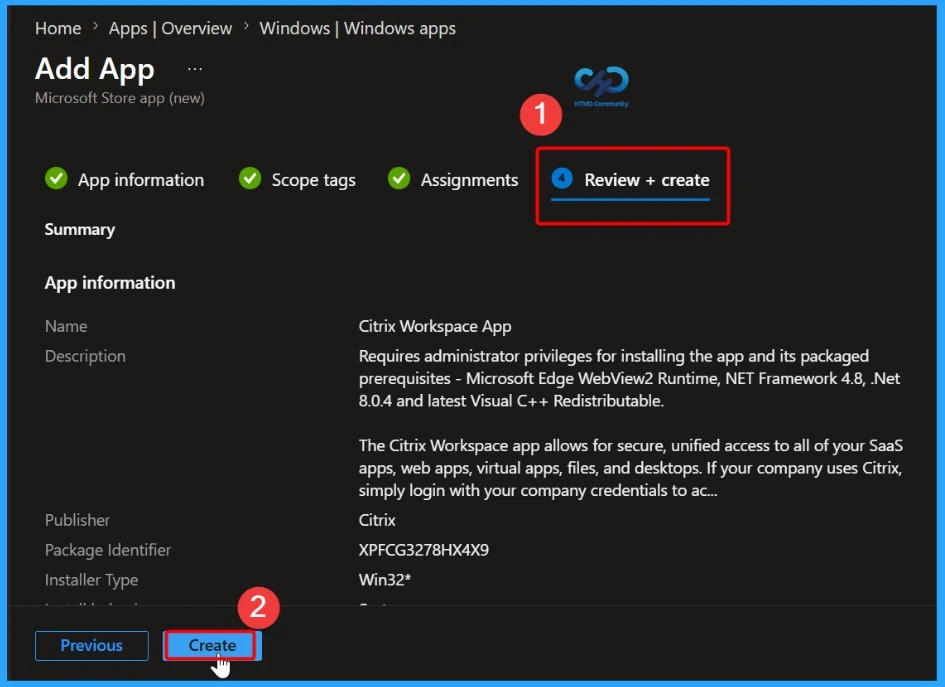945x687 pixels.
Task: Open Windows | Windows apps breadcrumb
Action: [357, 28]
